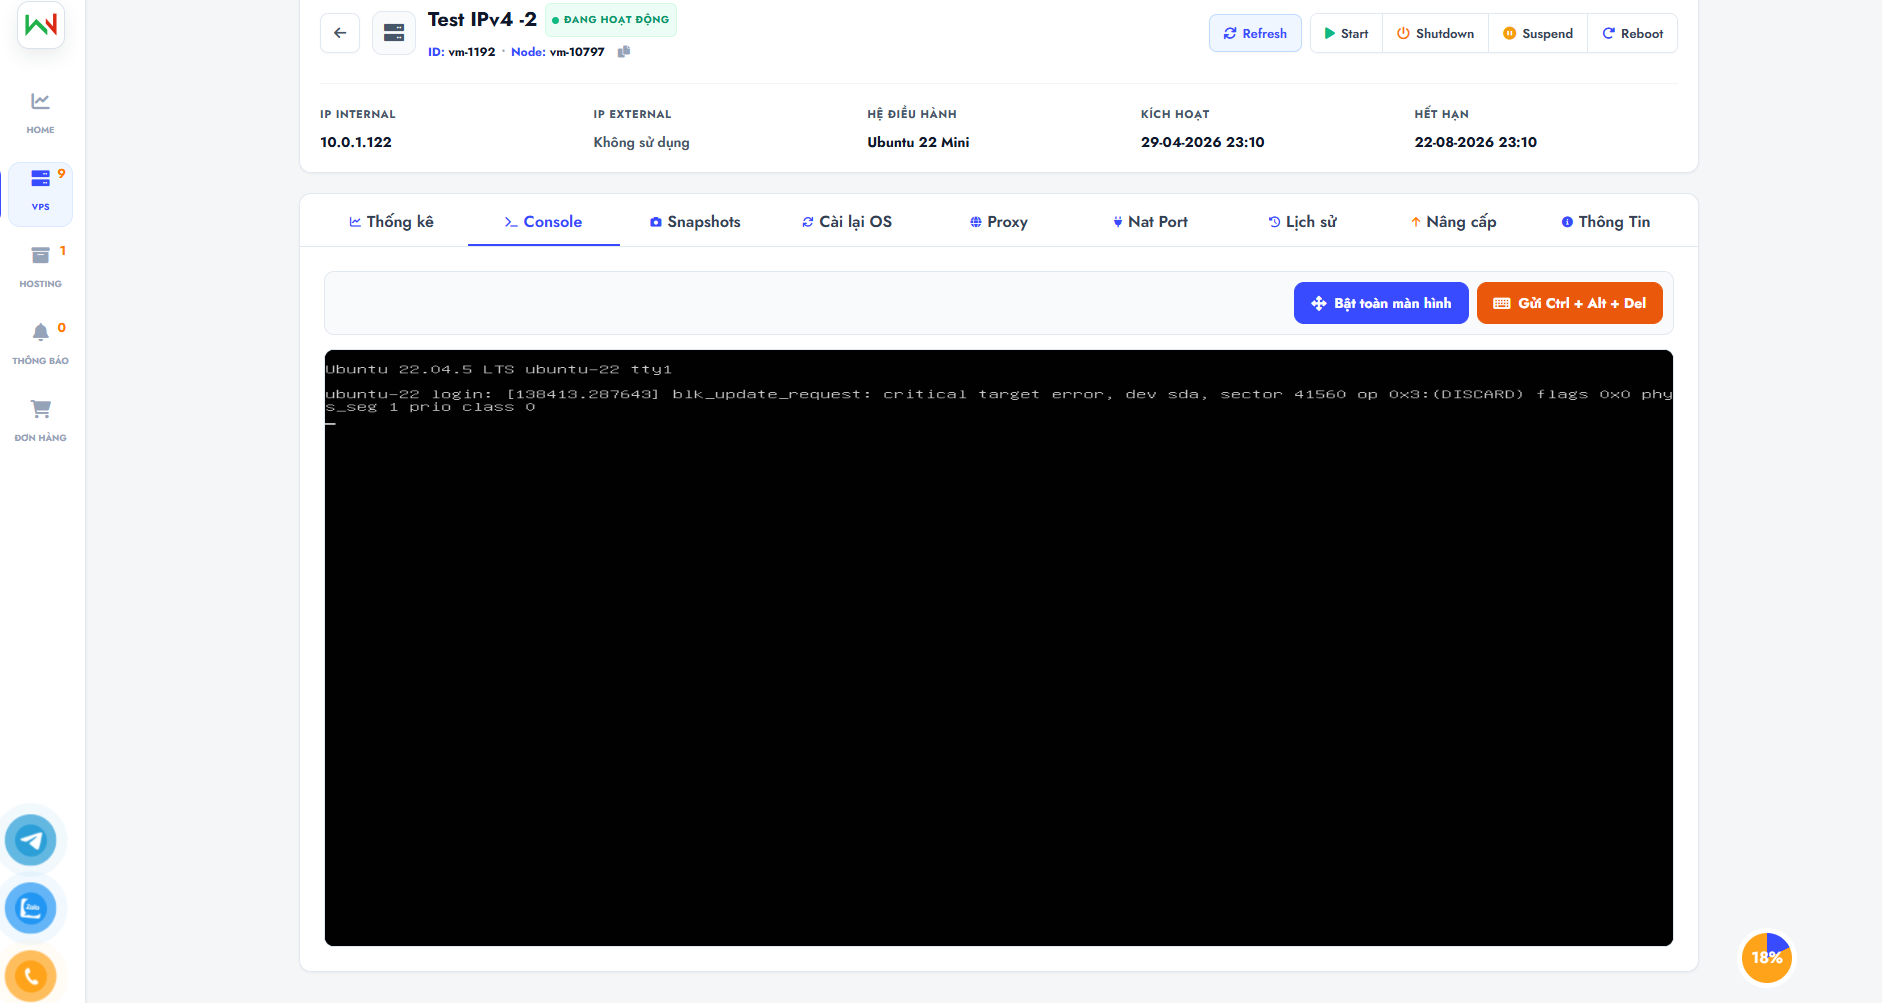Click the orange phone call icon

tap(31, 976)
